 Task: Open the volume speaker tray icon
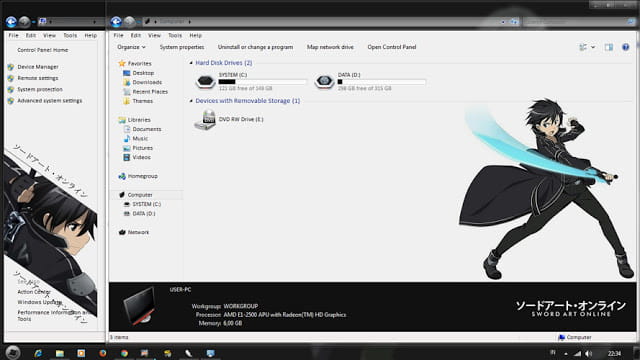pyautogui.click(x=588, y=353)
